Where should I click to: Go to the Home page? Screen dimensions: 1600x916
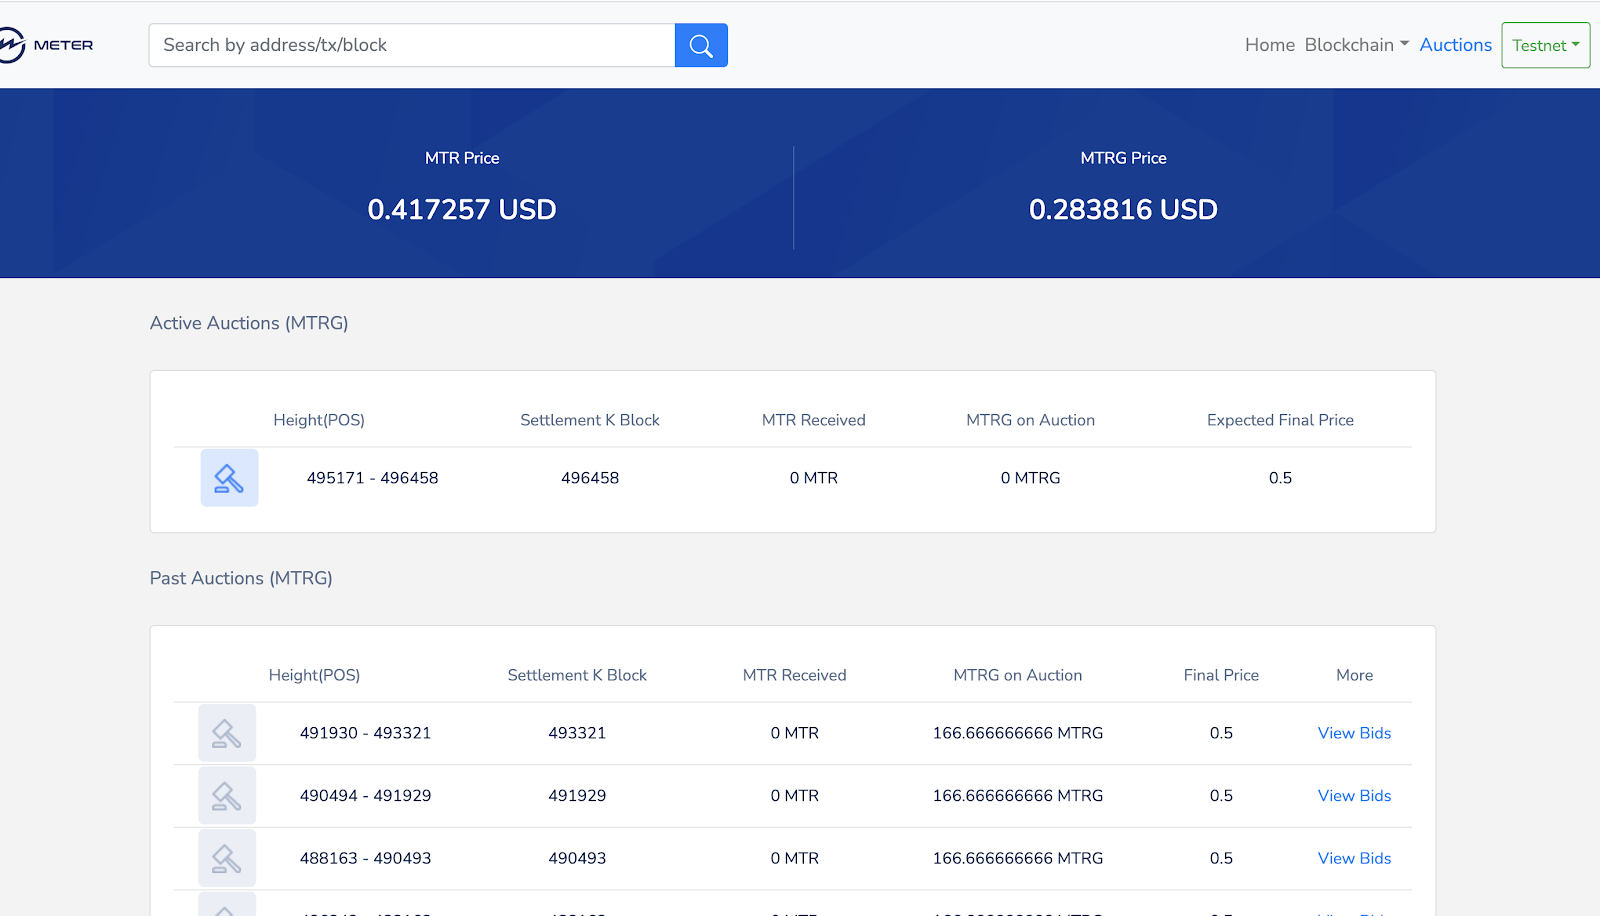tap(1270, 45)
